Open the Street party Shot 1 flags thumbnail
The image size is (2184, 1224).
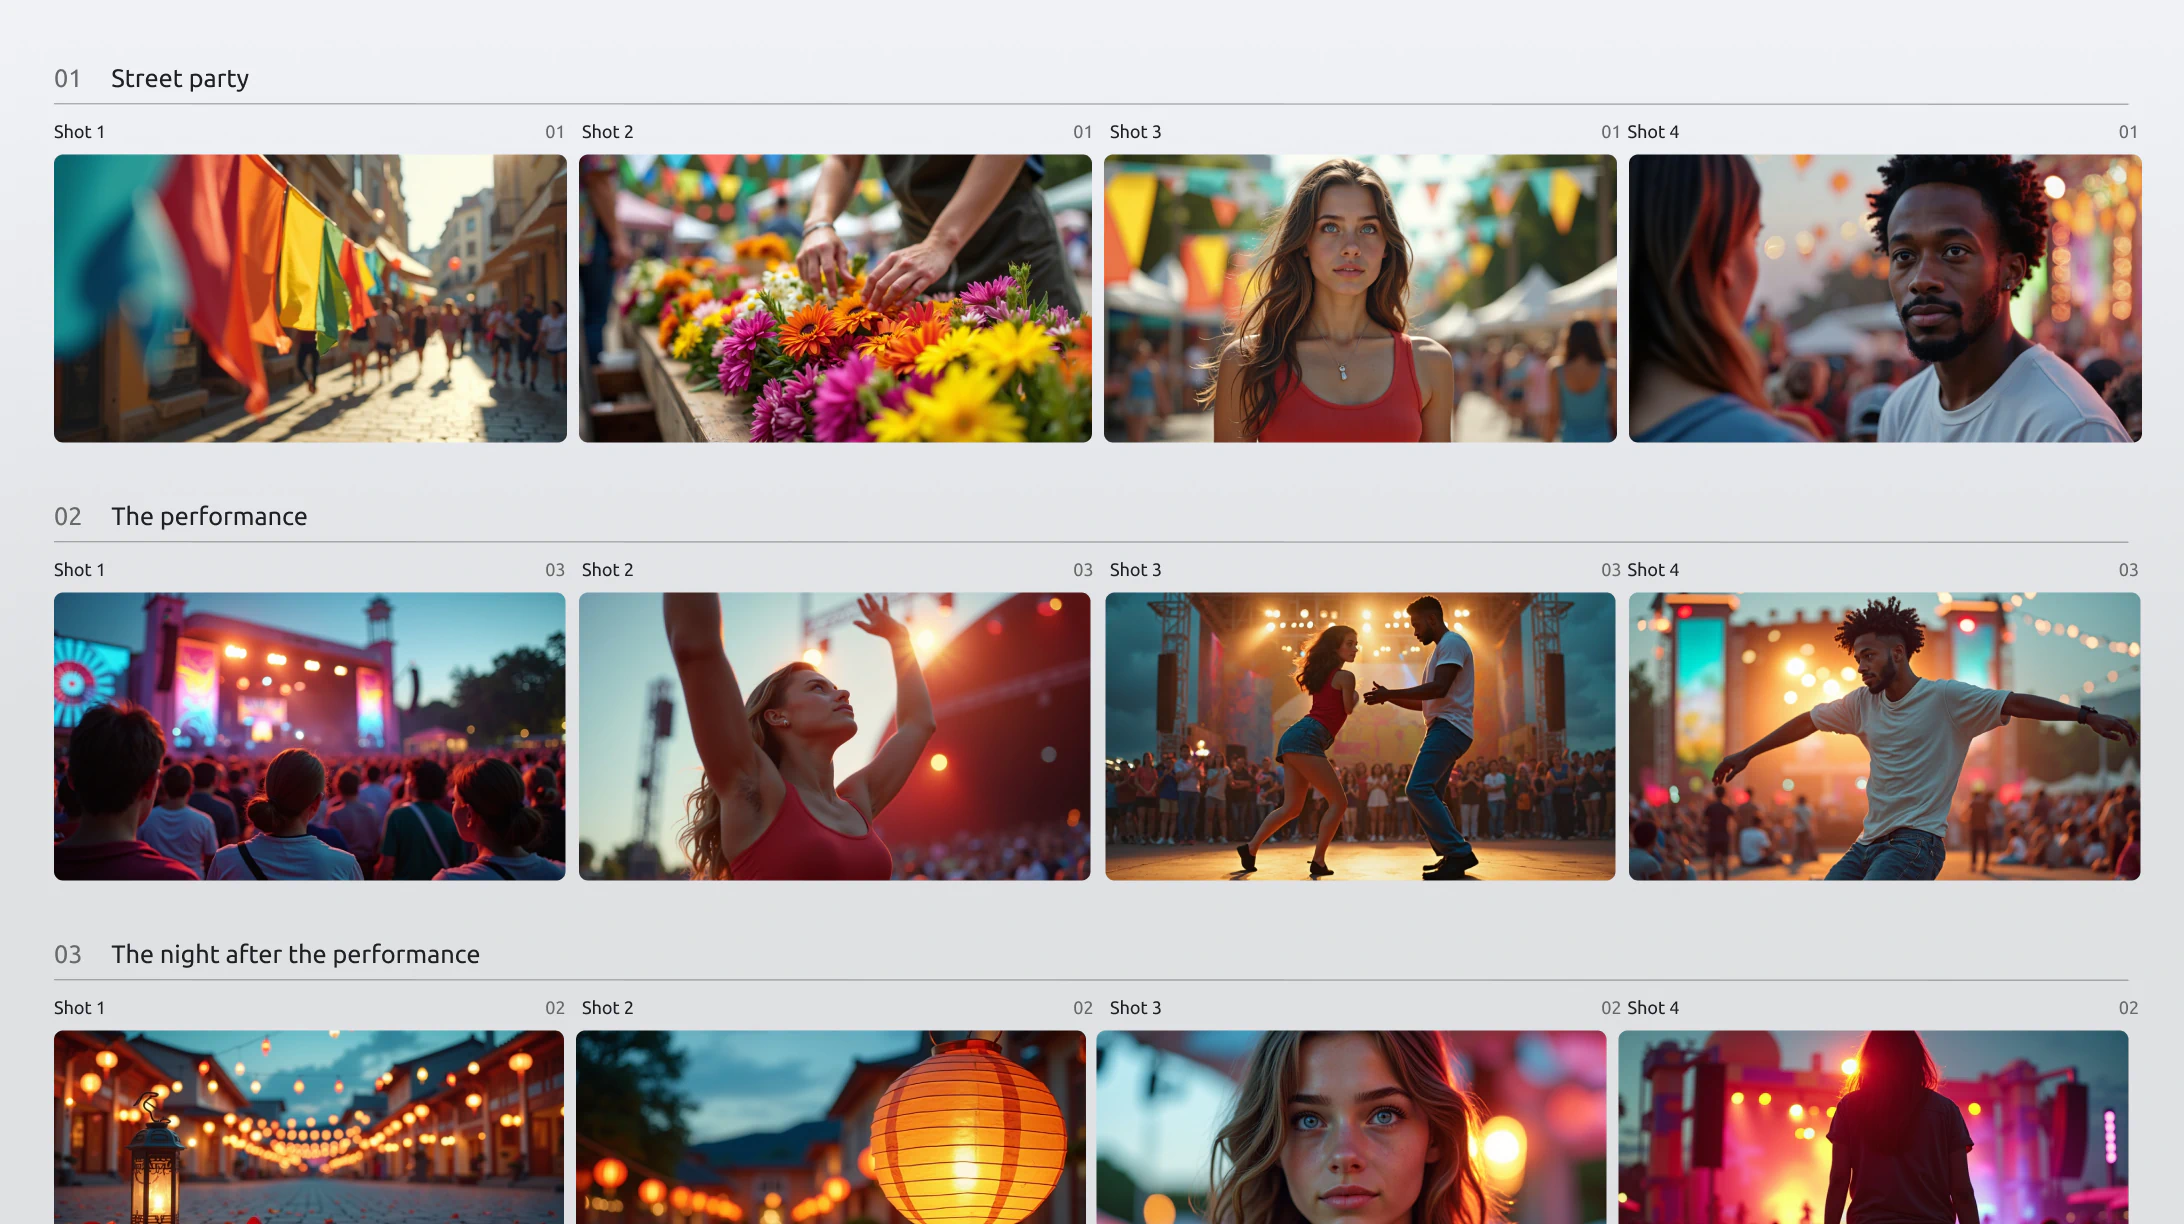310,298
